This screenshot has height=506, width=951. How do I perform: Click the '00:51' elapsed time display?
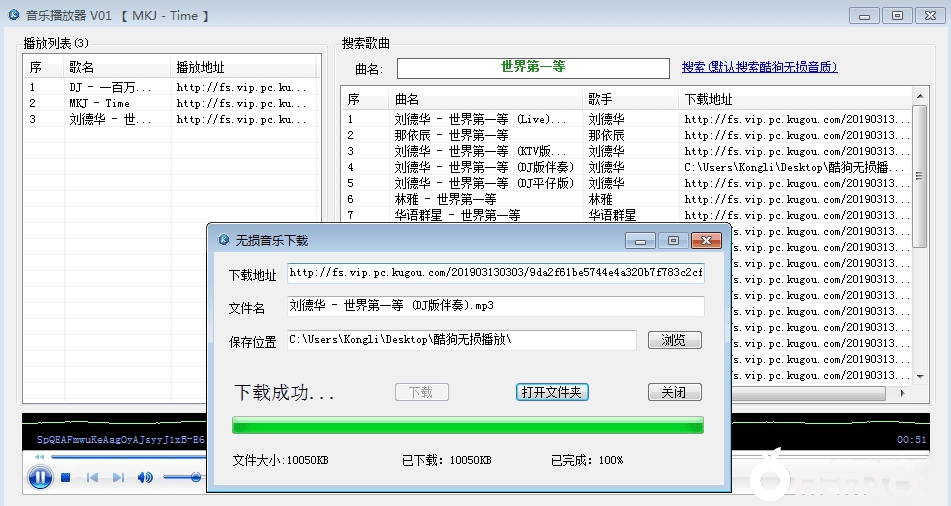coord(912,440)
